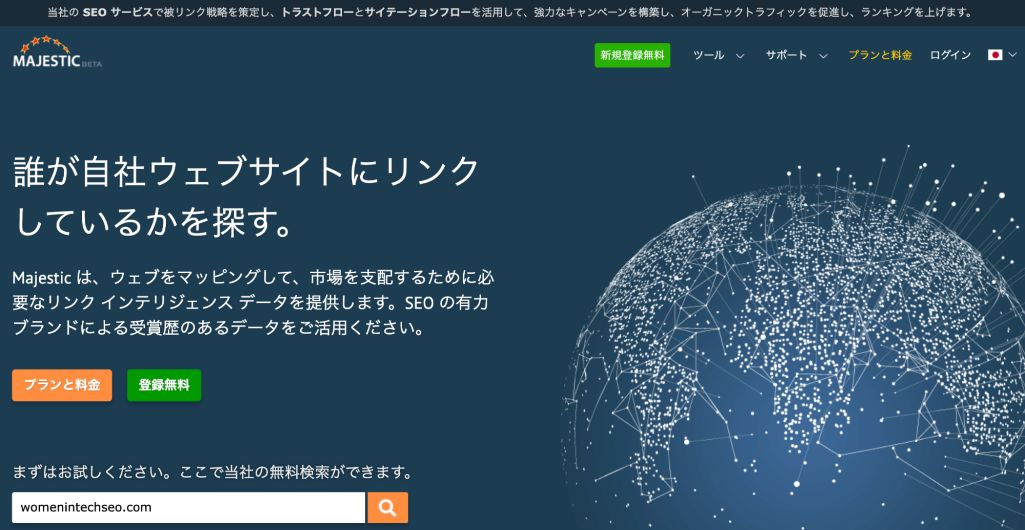
Task: Expand the ツール dropdown chevron
Action: [740, 56]
